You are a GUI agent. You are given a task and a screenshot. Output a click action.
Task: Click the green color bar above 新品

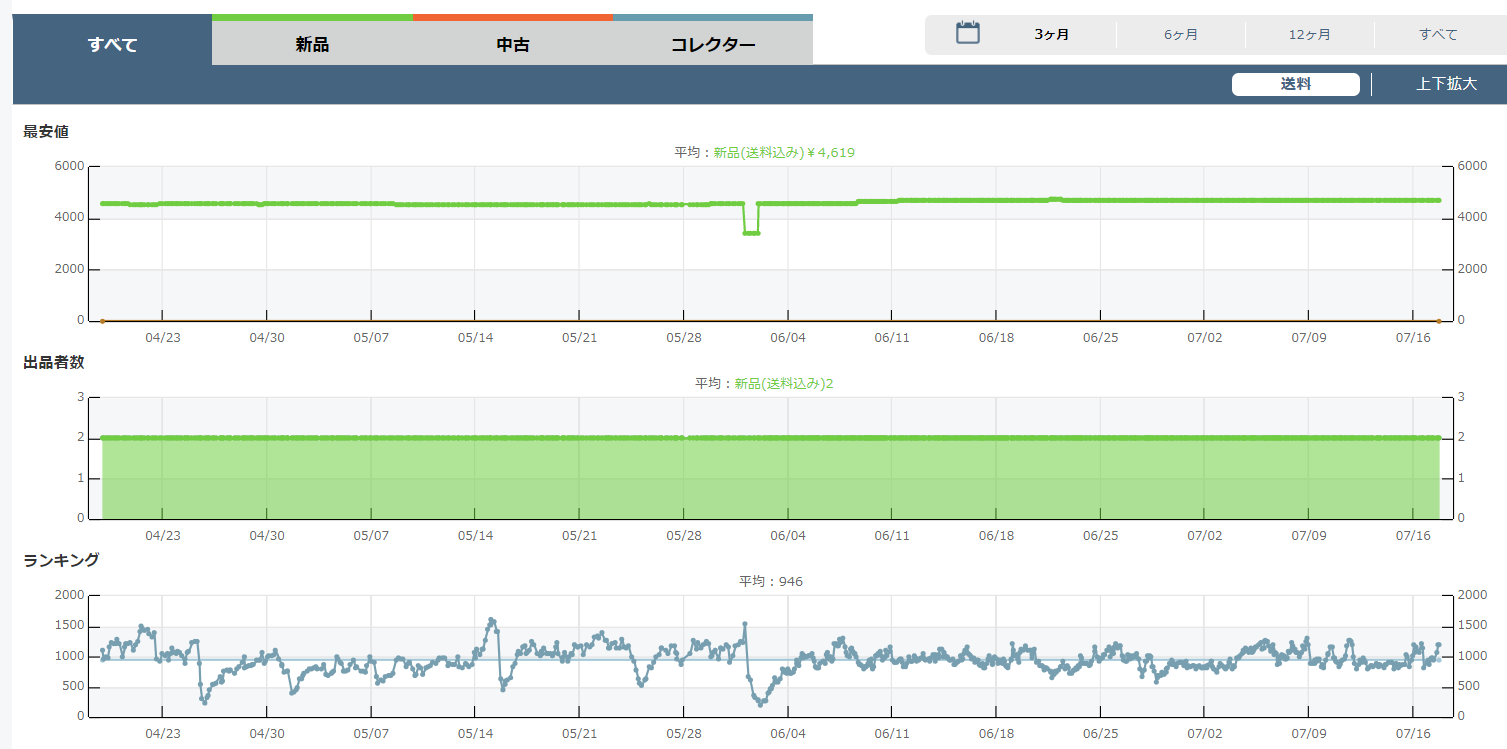(312, 18)
